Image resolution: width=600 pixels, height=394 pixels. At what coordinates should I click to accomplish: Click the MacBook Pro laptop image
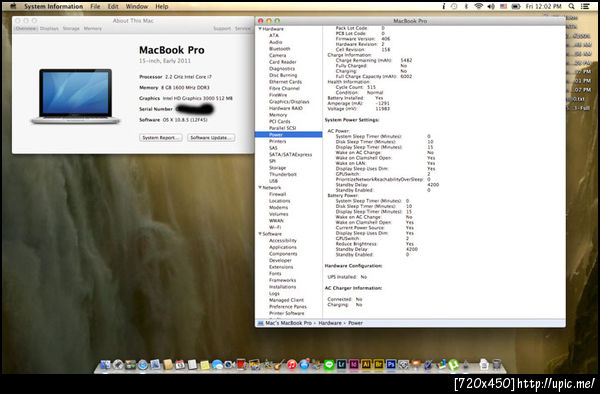click(x=75, y=96)
